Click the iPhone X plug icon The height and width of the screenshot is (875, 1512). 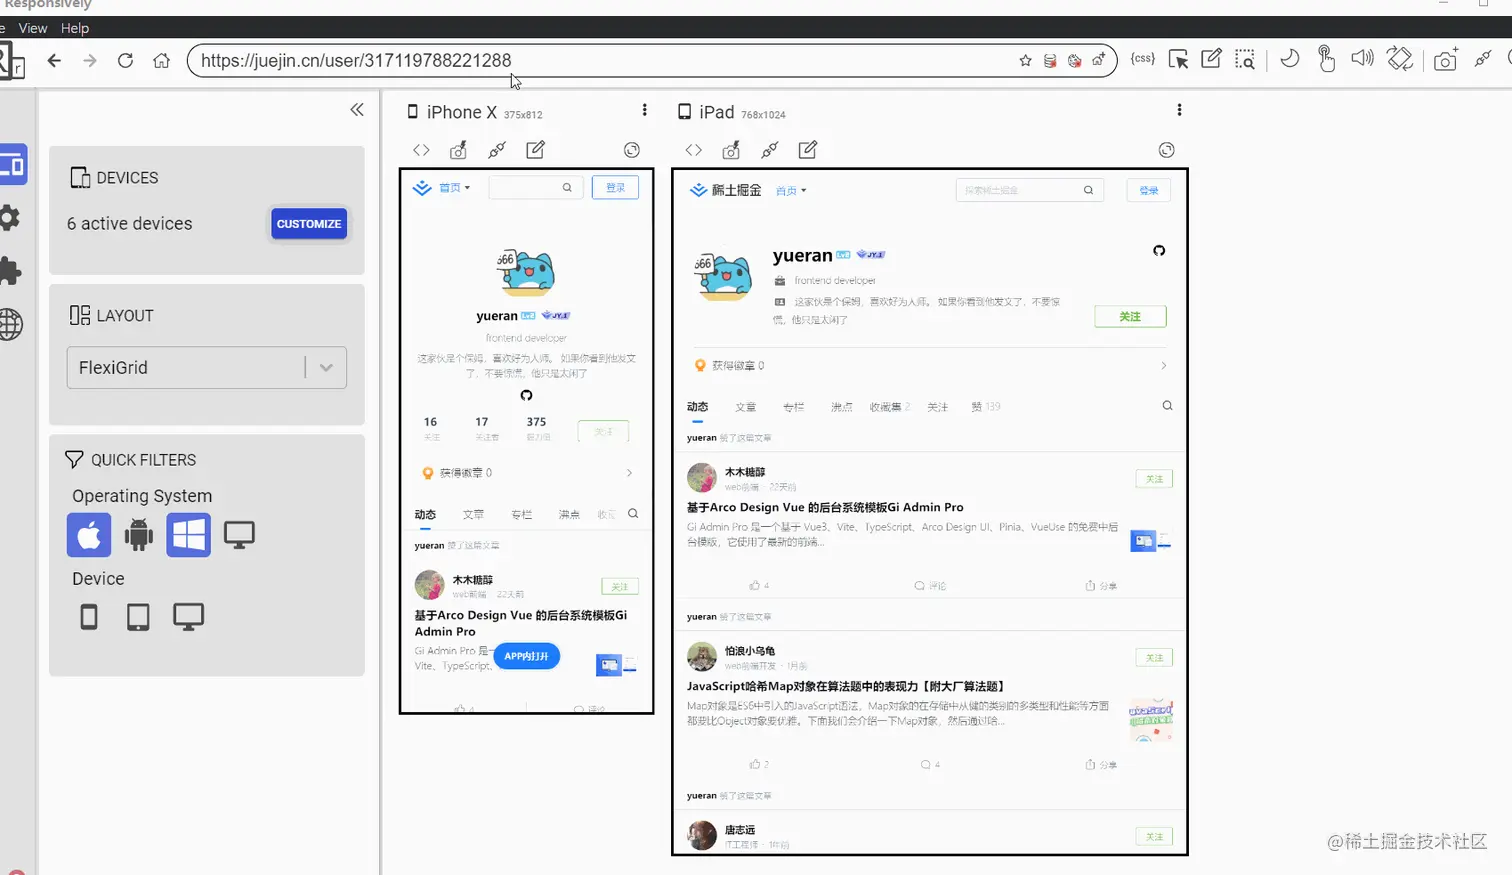496,150
